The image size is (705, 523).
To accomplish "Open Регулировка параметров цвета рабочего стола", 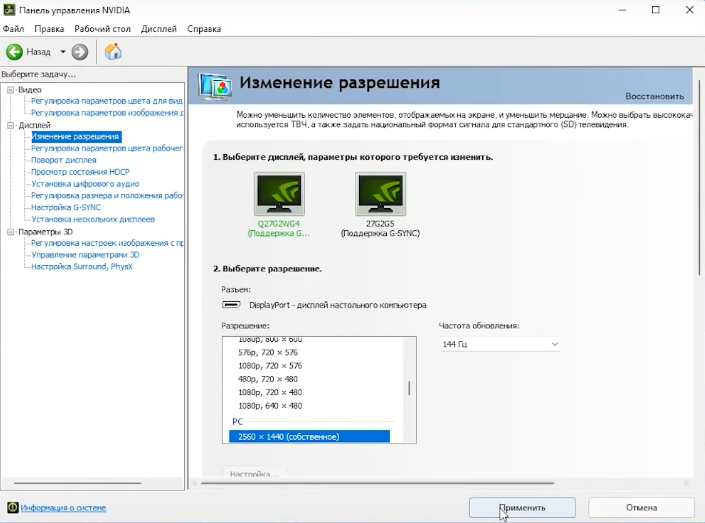I will pos(107,148).
